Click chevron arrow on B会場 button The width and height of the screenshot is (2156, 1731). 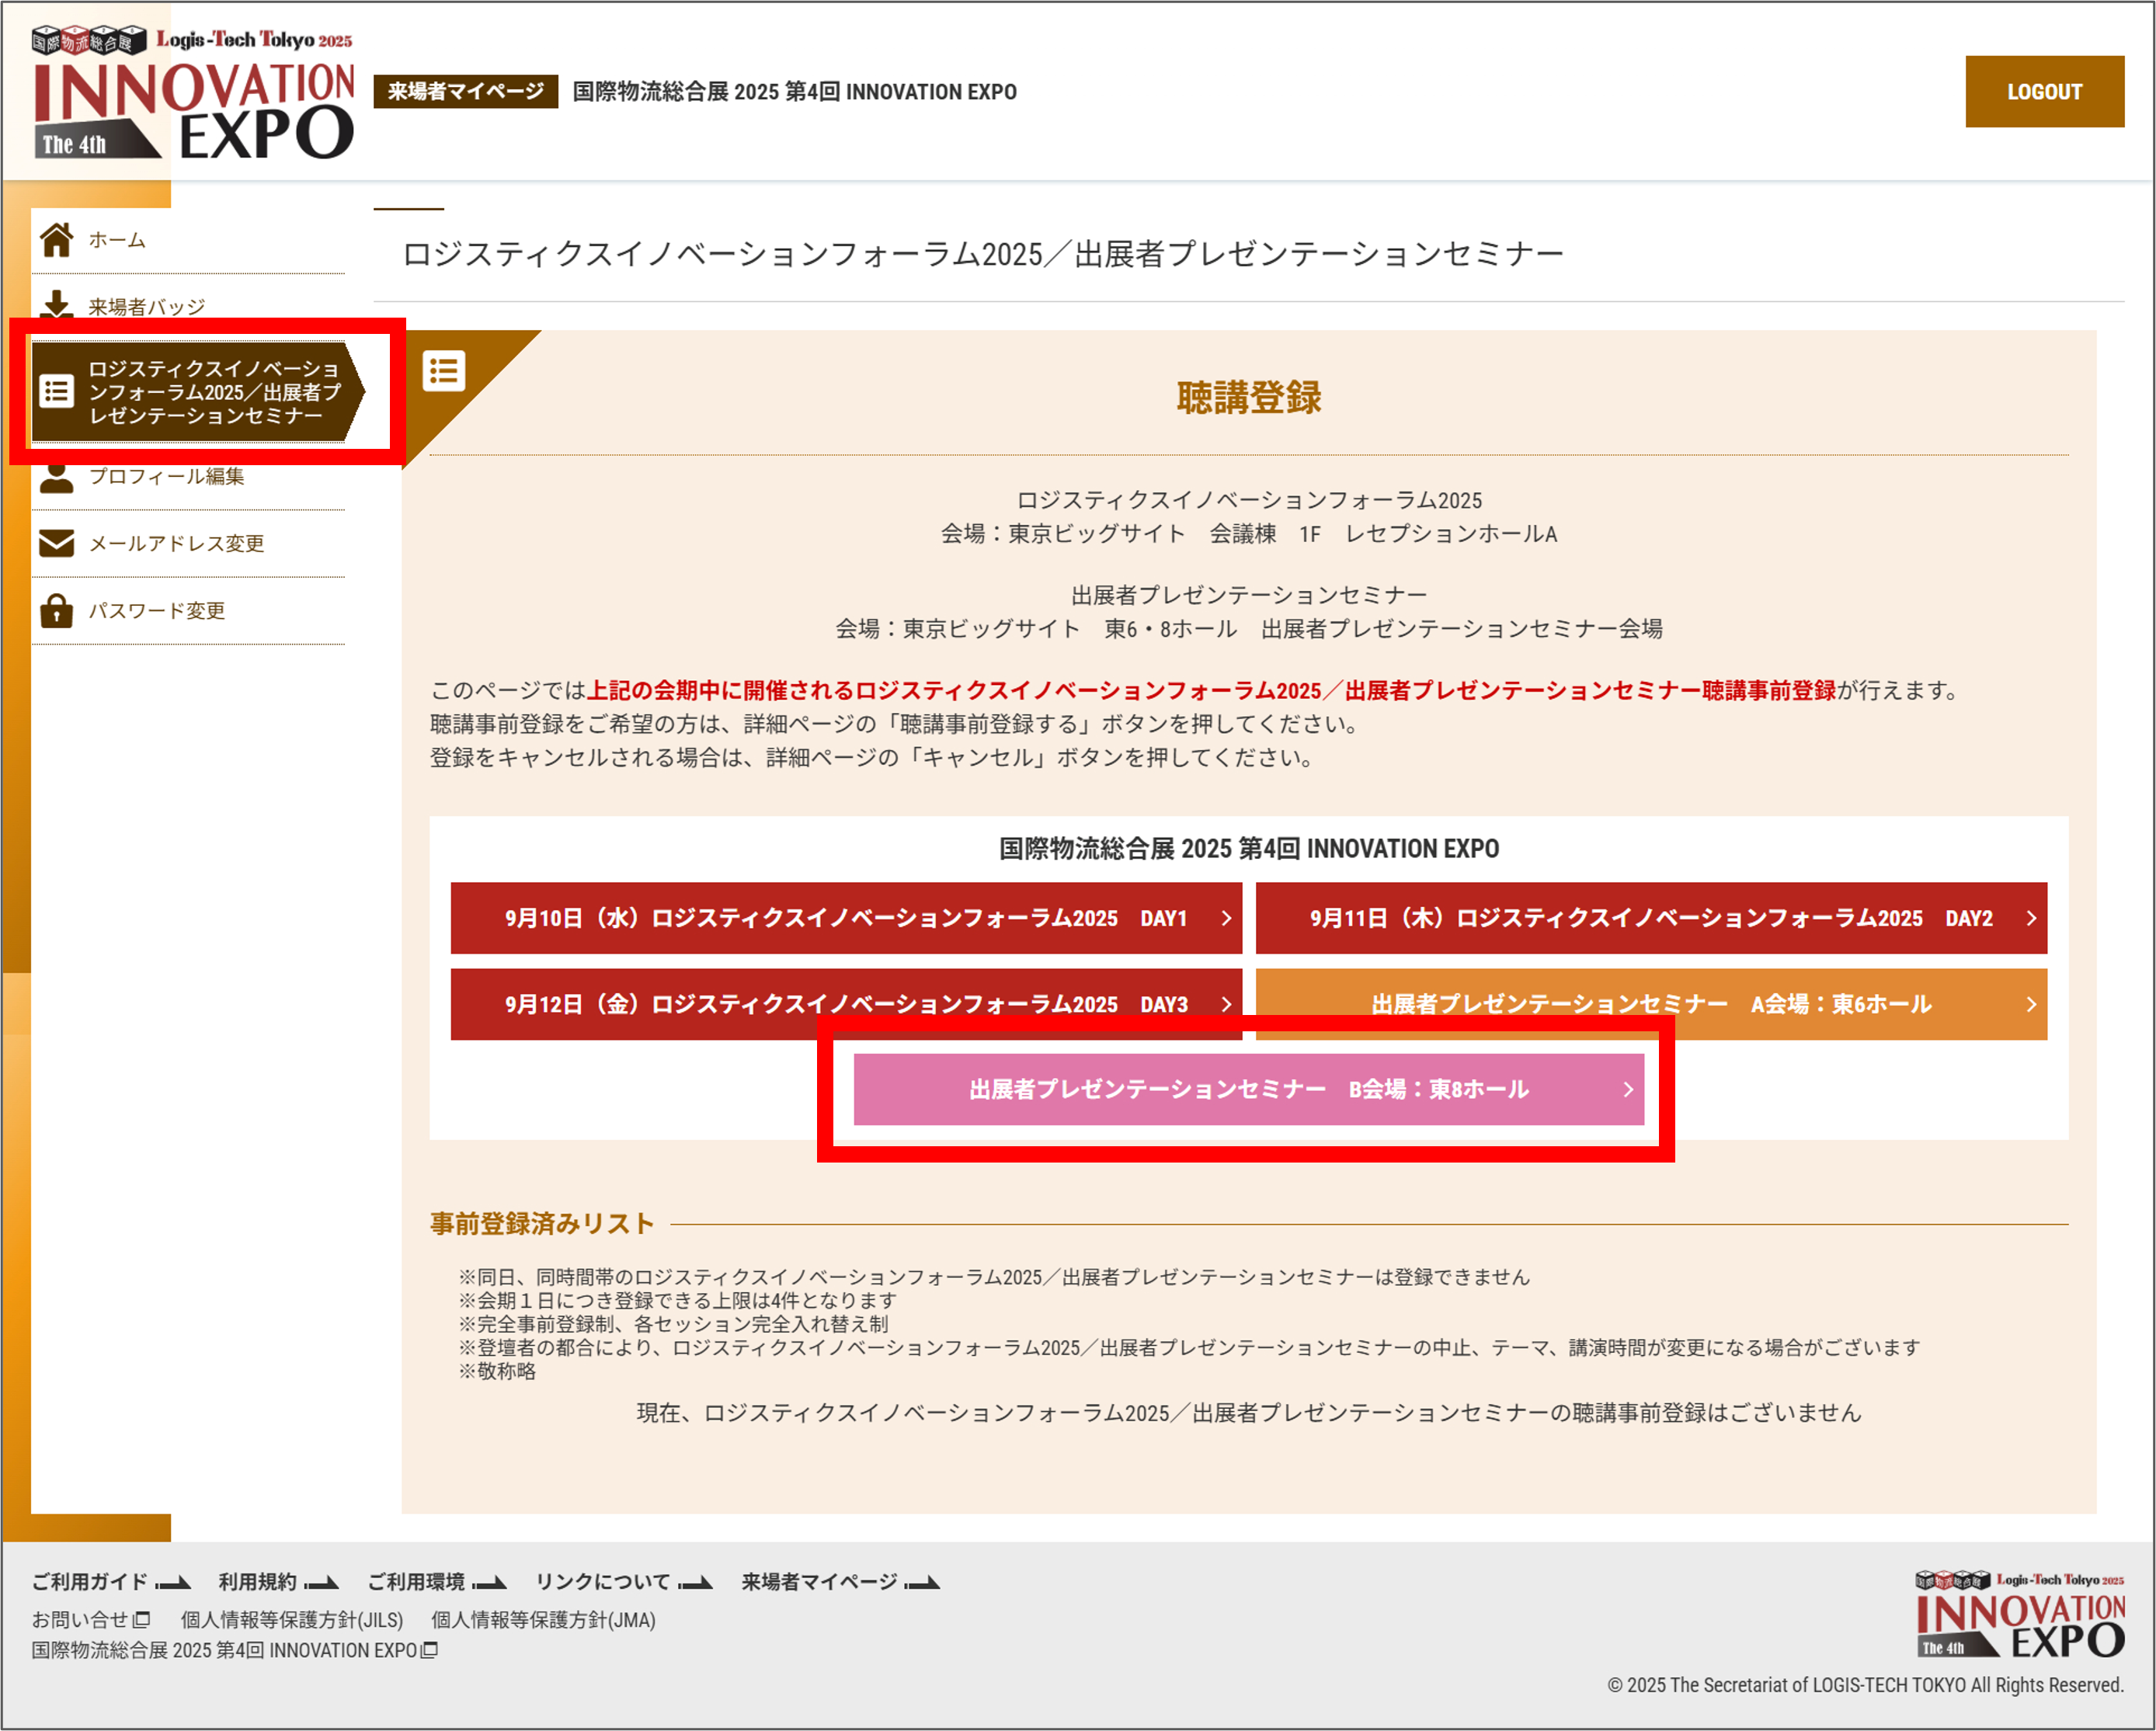click(1628, 1089)
